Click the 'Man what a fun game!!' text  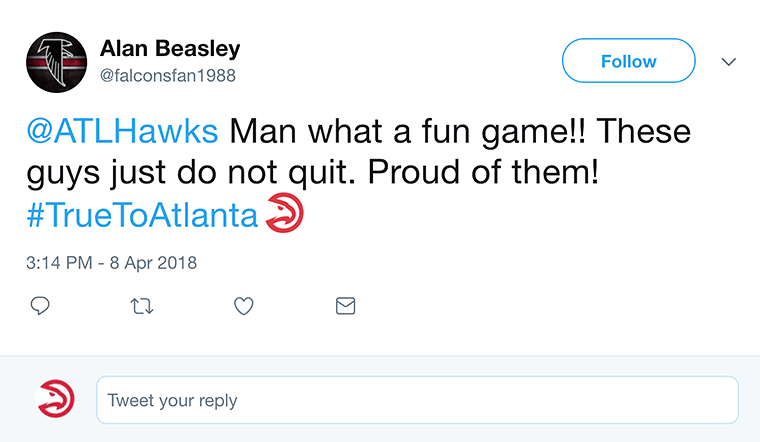pyautogui.click(x=408, y=131)
